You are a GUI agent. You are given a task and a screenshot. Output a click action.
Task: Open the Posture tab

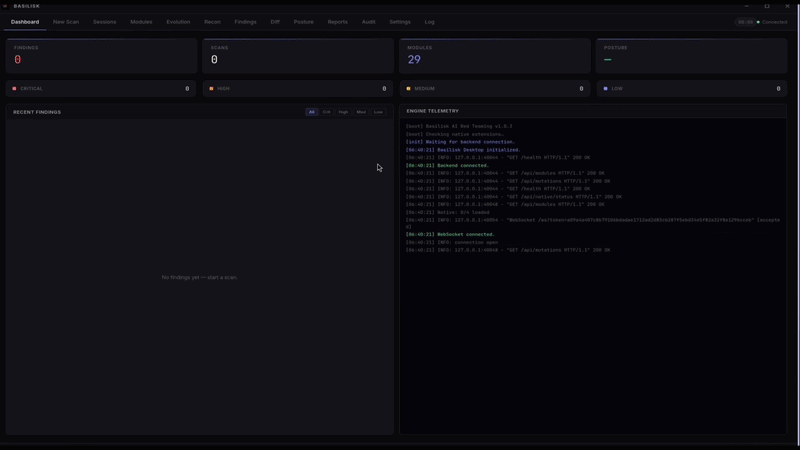click(304, 22)
